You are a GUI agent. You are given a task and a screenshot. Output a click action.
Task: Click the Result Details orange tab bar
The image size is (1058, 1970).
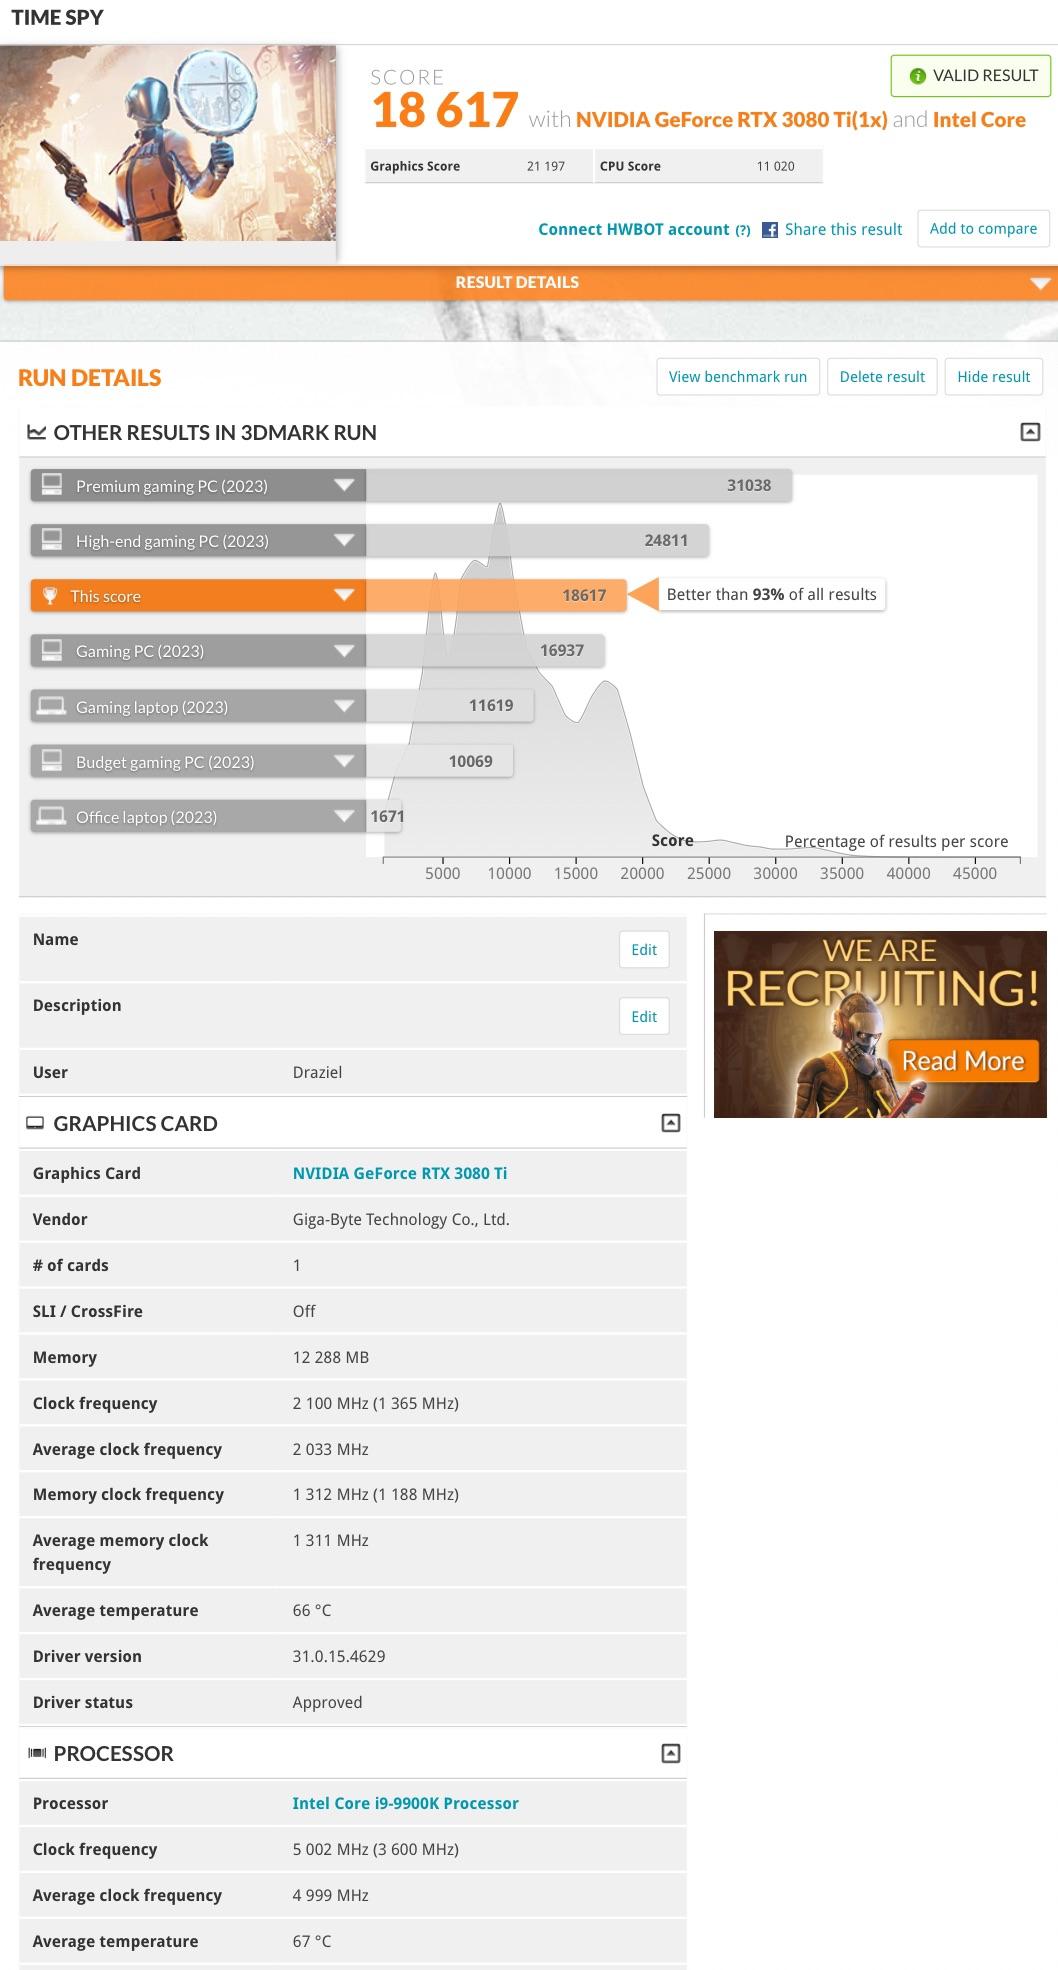pyautogui.click(x=529, y=283)
